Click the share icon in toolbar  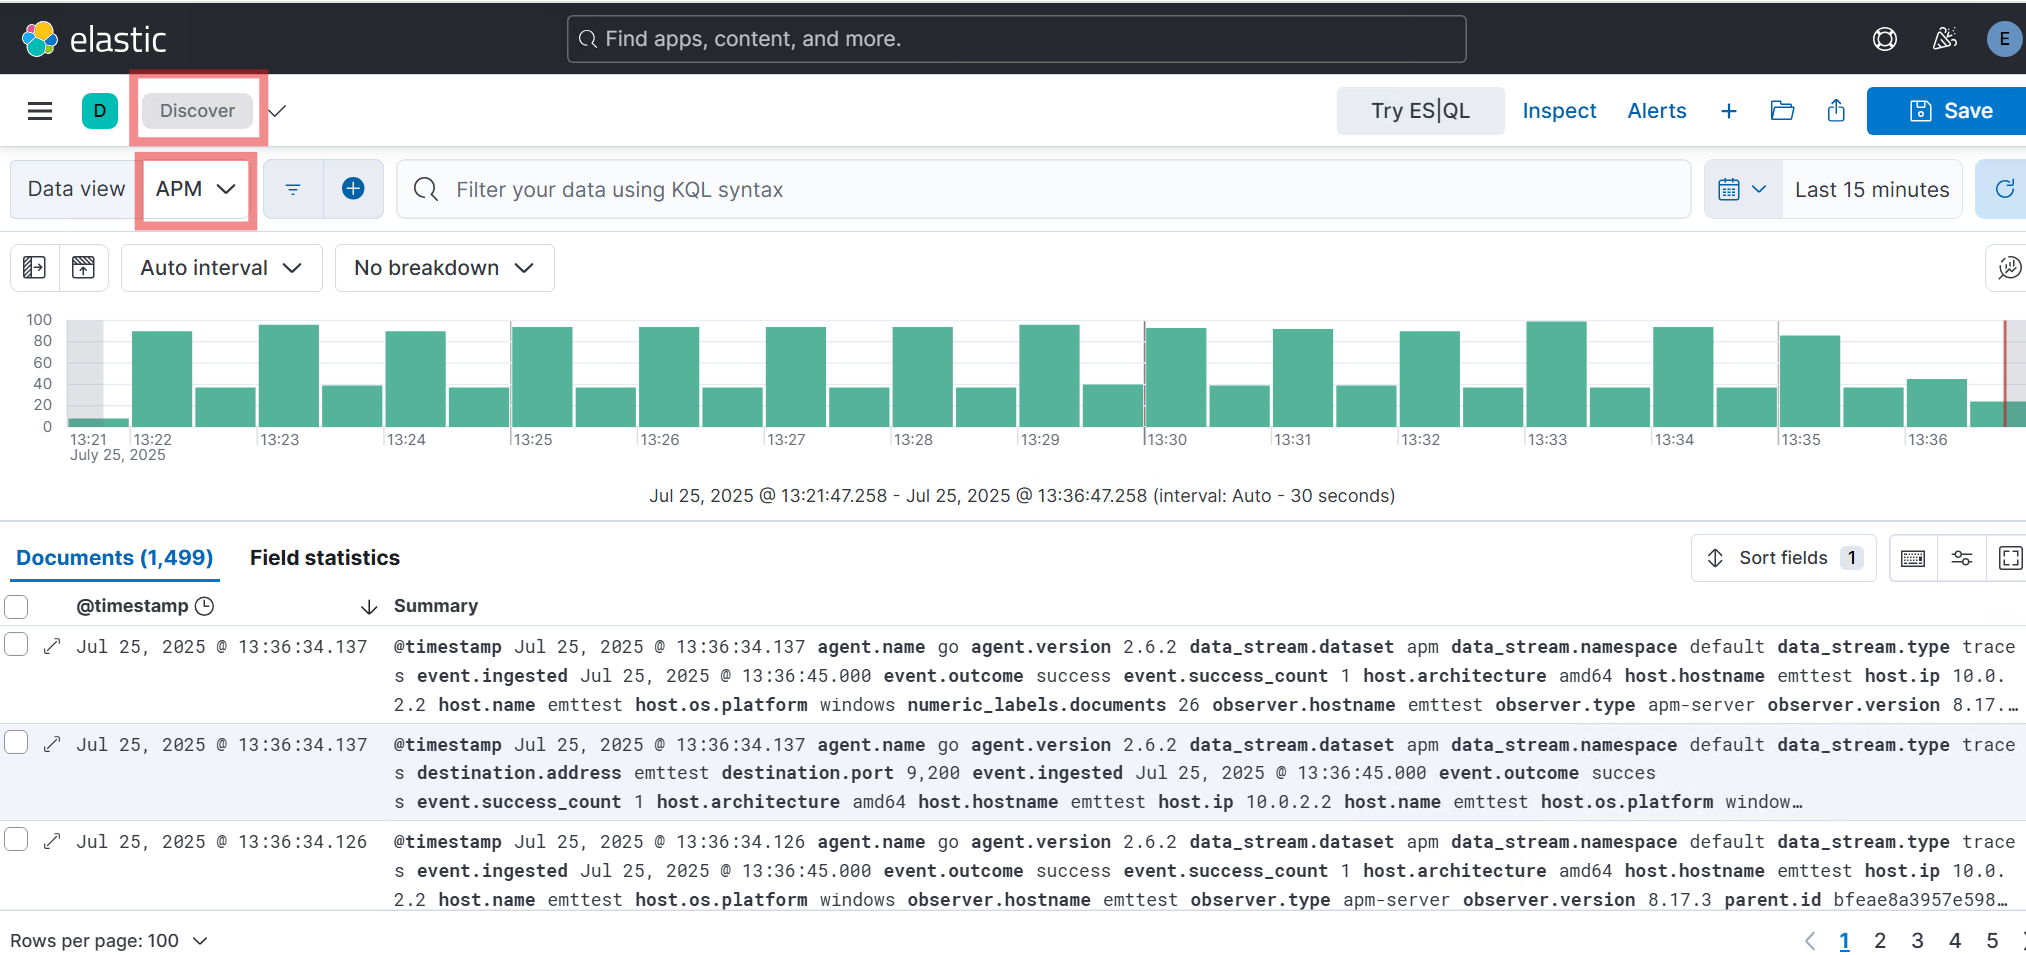coord(1836,111)
